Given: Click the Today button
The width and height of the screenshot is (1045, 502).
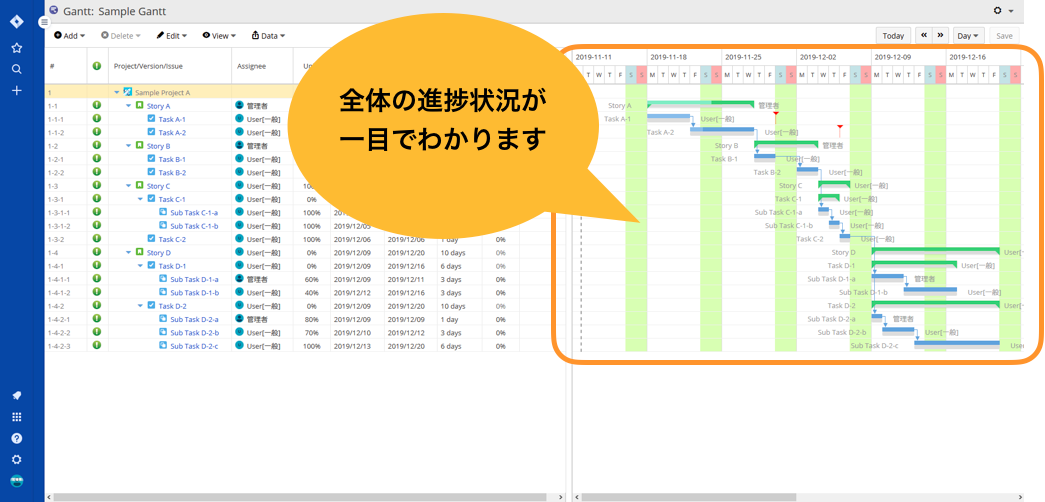Looking at the screenshot, I should click(893, 36).
